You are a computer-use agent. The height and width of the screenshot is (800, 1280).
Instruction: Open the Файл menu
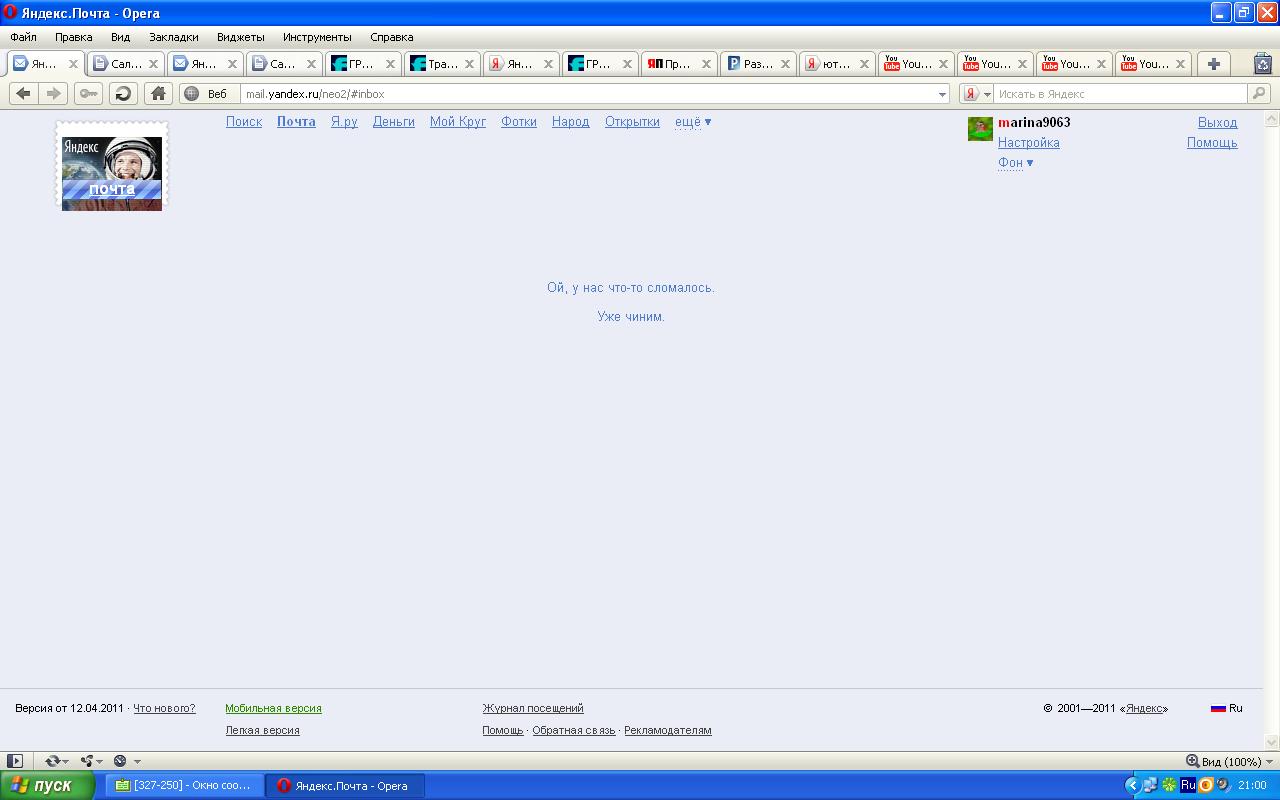click(x=23, y=37)
